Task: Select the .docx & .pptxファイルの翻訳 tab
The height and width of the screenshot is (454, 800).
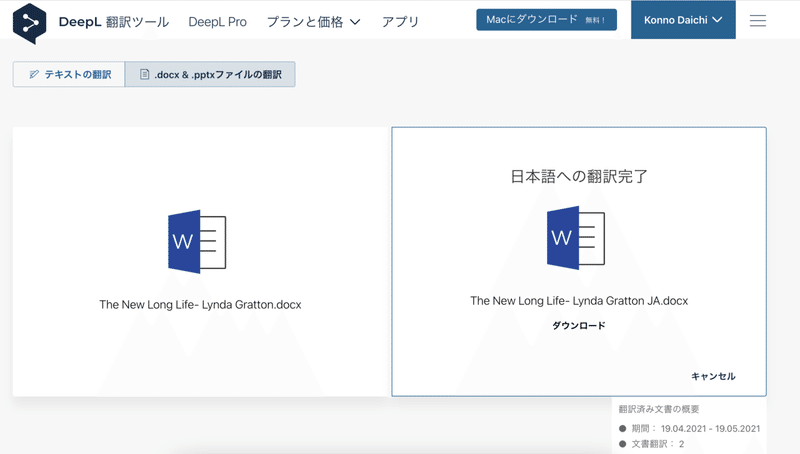Action: tap(210, 74)
